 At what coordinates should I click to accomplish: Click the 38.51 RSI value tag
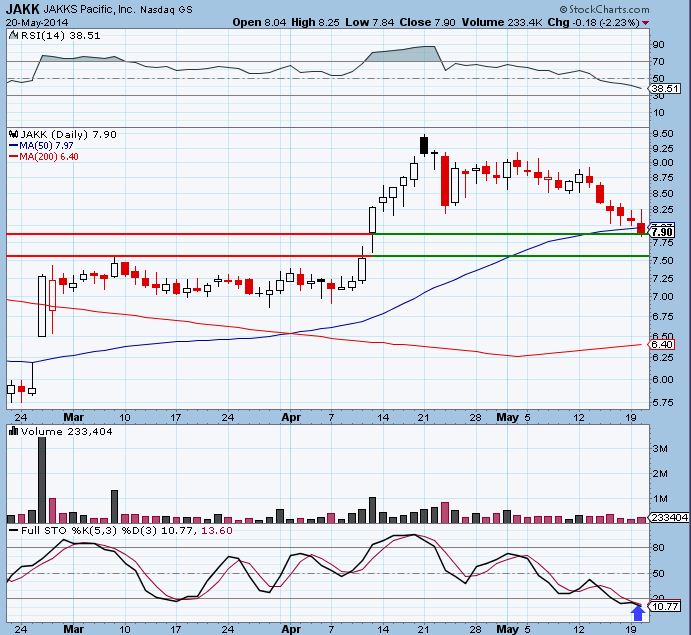665,89
